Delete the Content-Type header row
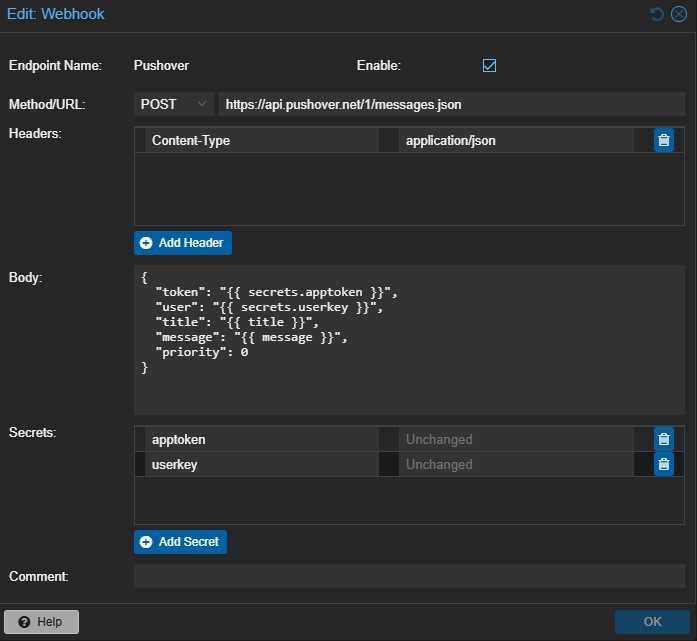 coord(664,140)
